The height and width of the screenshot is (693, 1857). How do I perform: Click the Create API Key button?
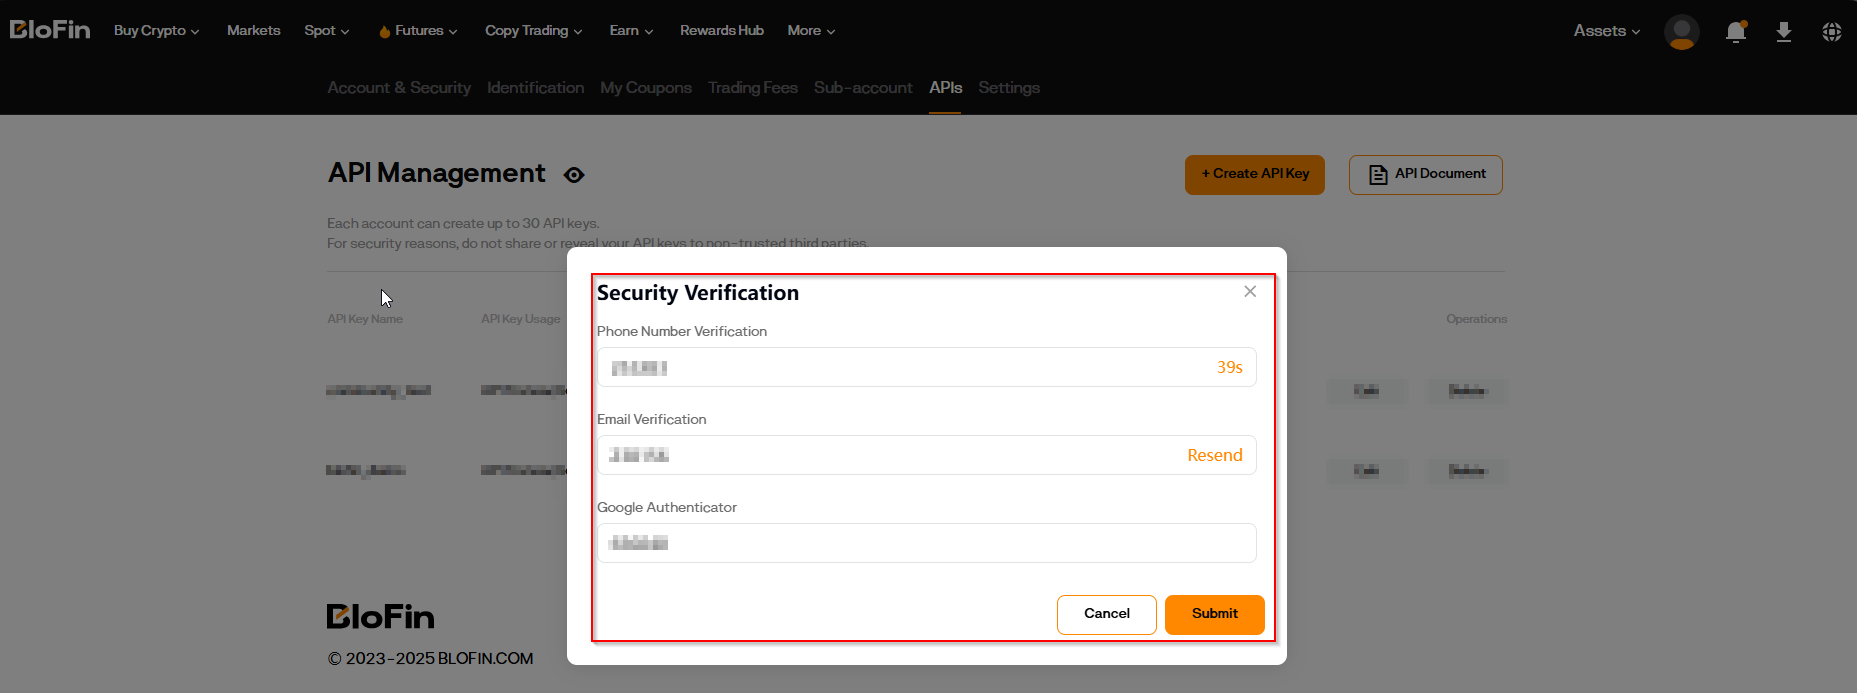(x=1255, y=174)
